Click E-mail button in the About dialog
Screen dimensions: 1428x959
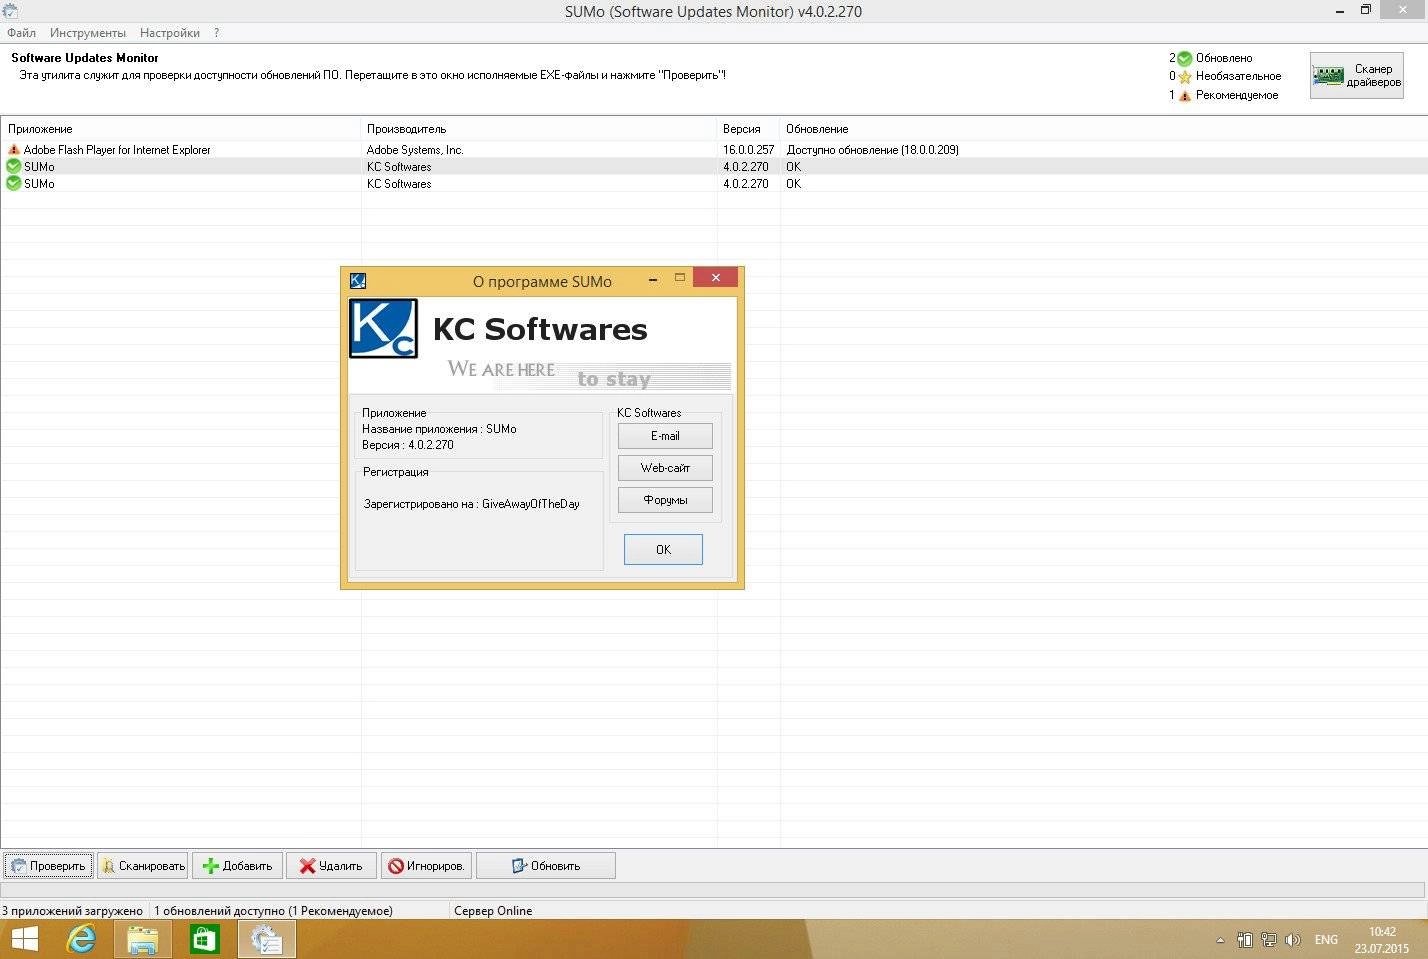665,436
